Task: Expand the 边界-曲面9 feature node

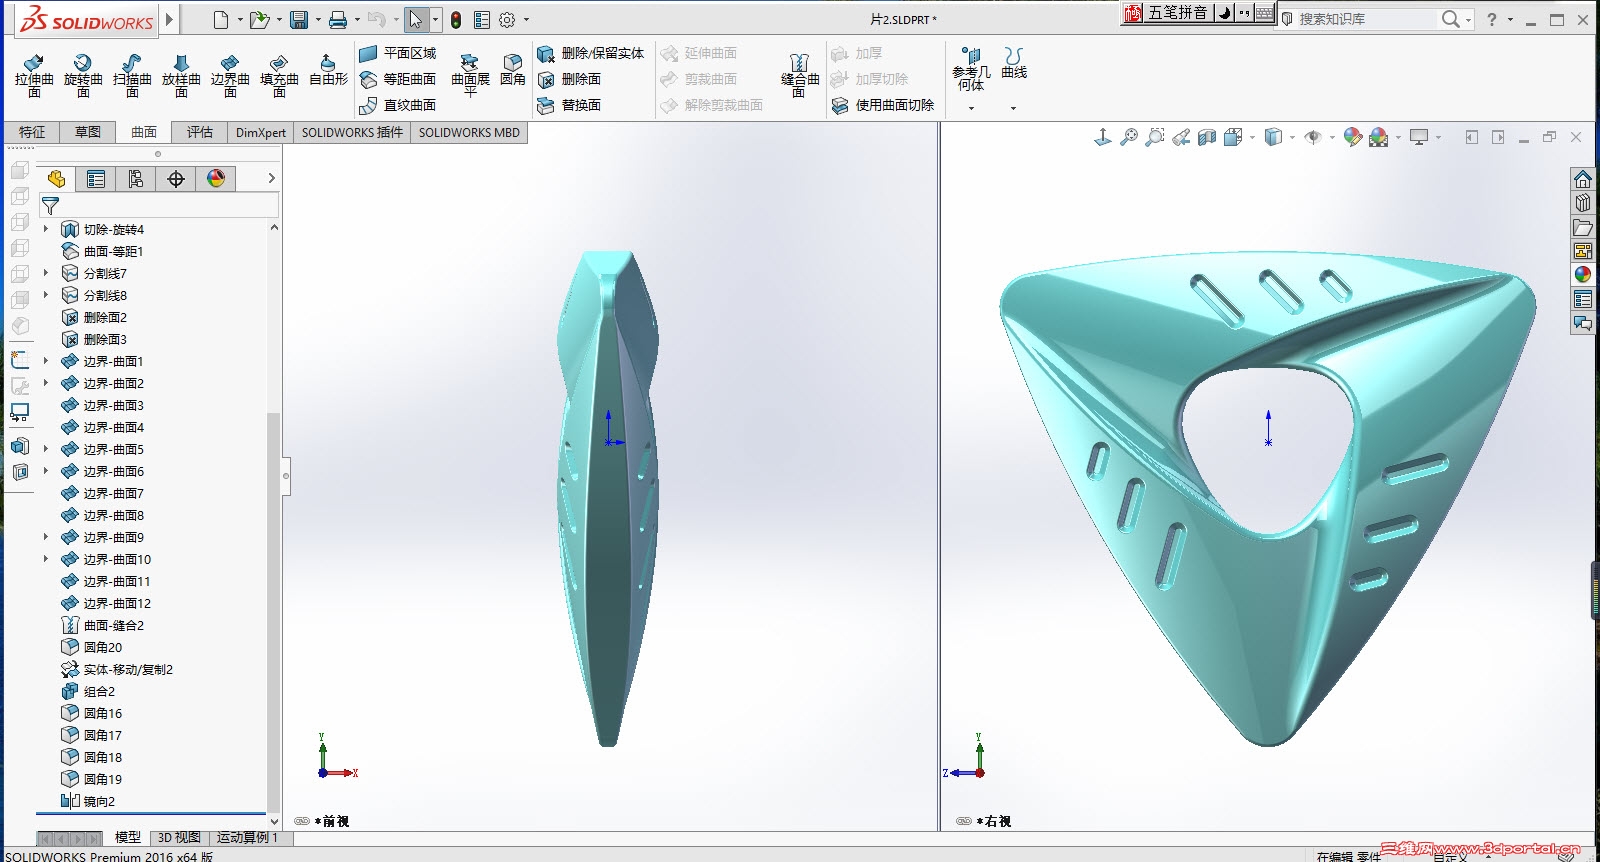Action: click(x=45, y=537)
